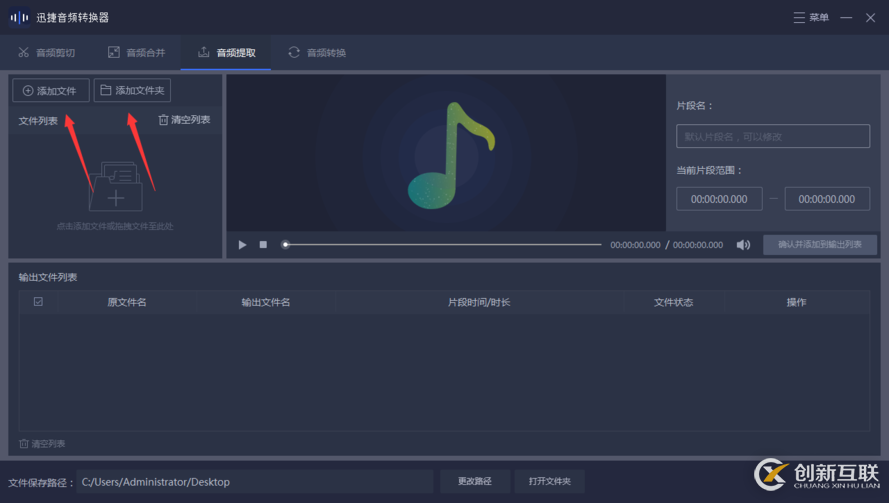Click the 原文件名 column header
The image size is (889, 503).
(x=127, y=302)
